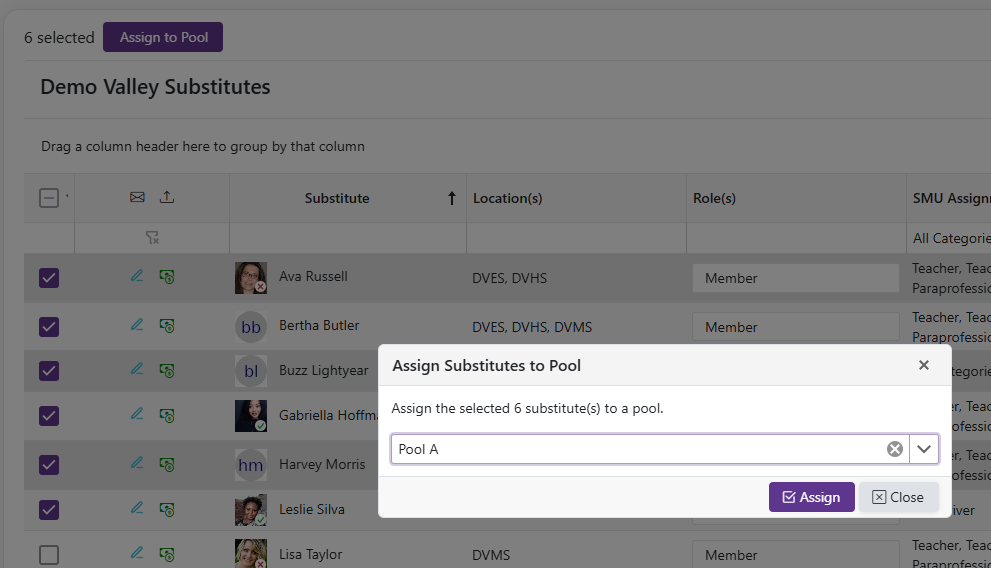Image resolution: width=991 pixels, height=568 pixels.
Task: Click green pay icon for Harvey Morris
Action: click(167, 464)
